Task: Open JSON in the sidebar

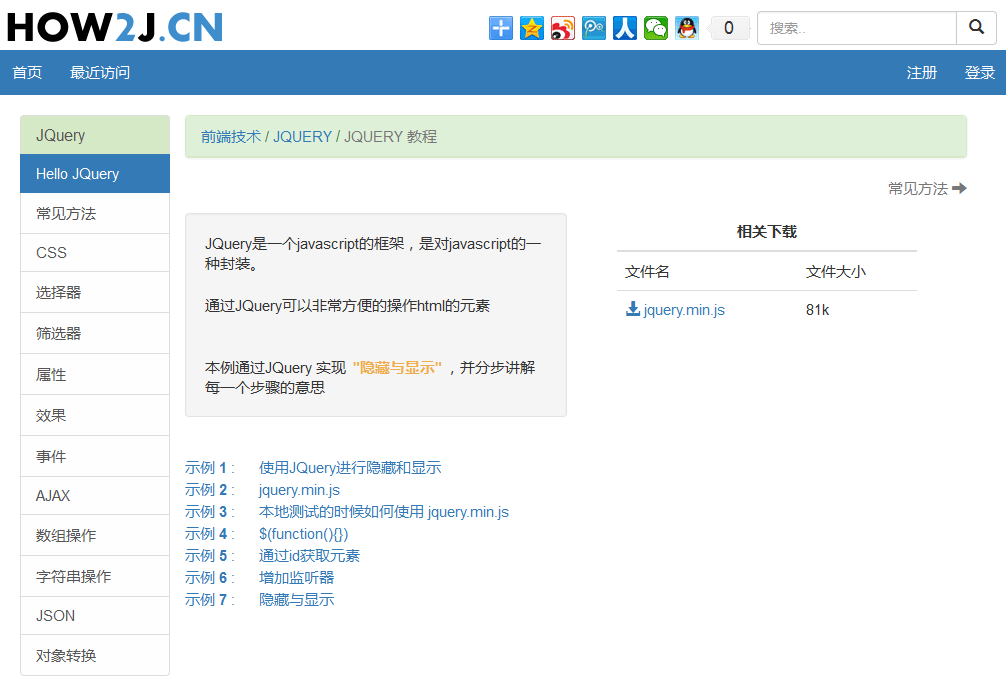Action: [x=95, y=616]
